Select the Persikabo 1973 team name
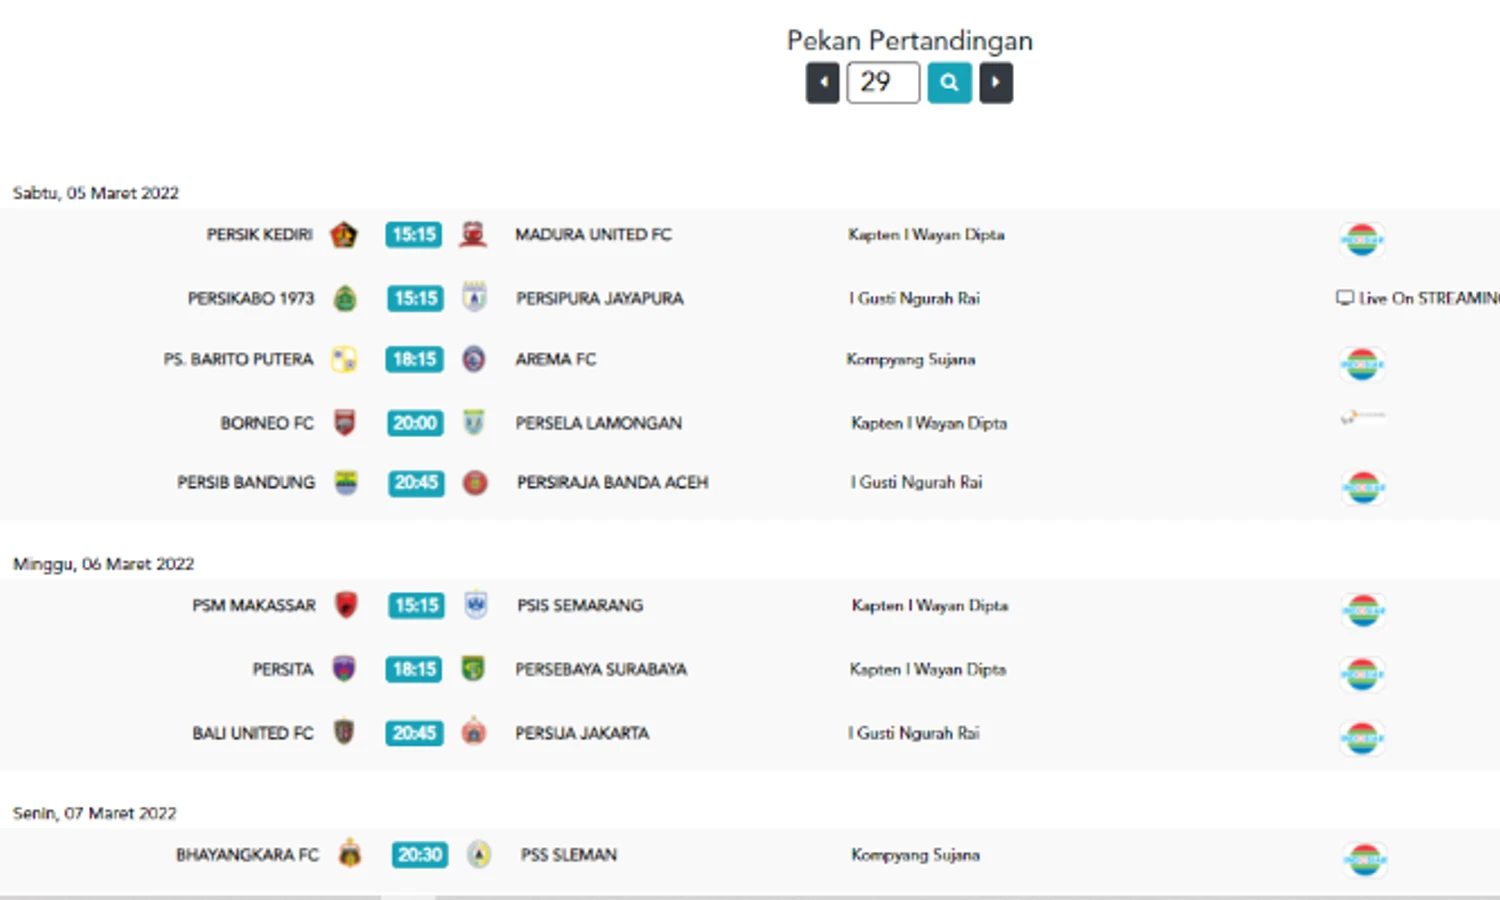This screenshot has height=900, width=1500. pyautogui.click(x=251, y=298)
